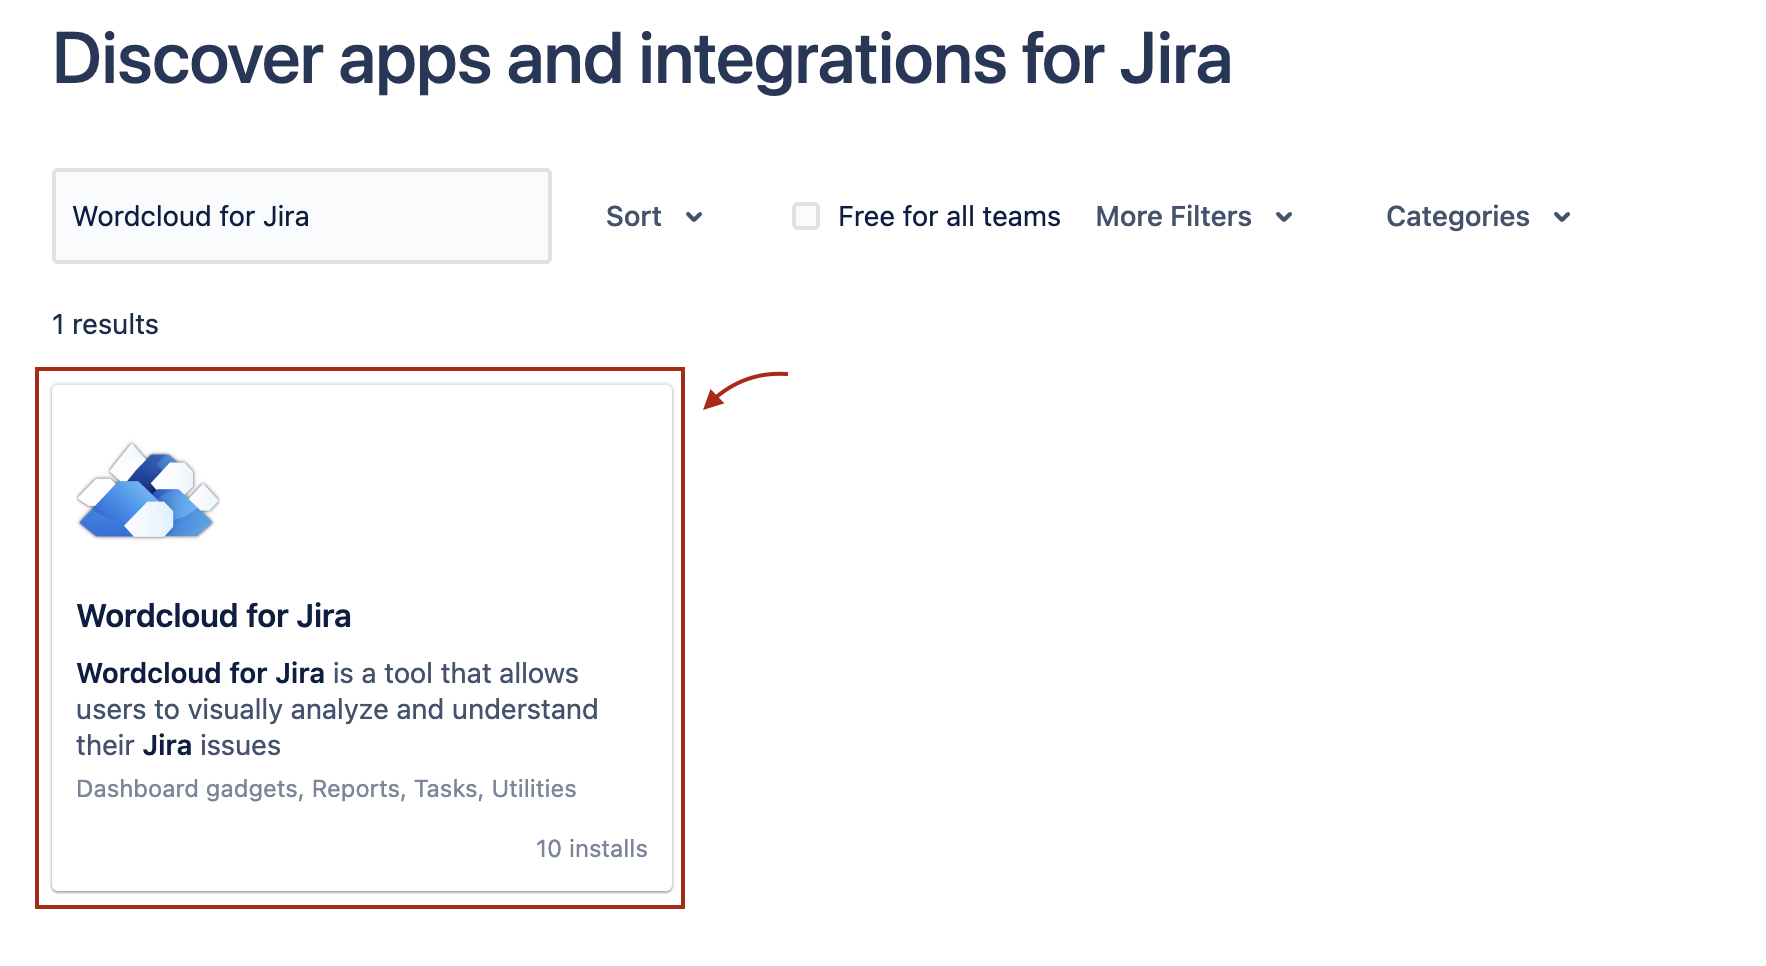Click the More Filters chevron arrow

point(1284,217)
